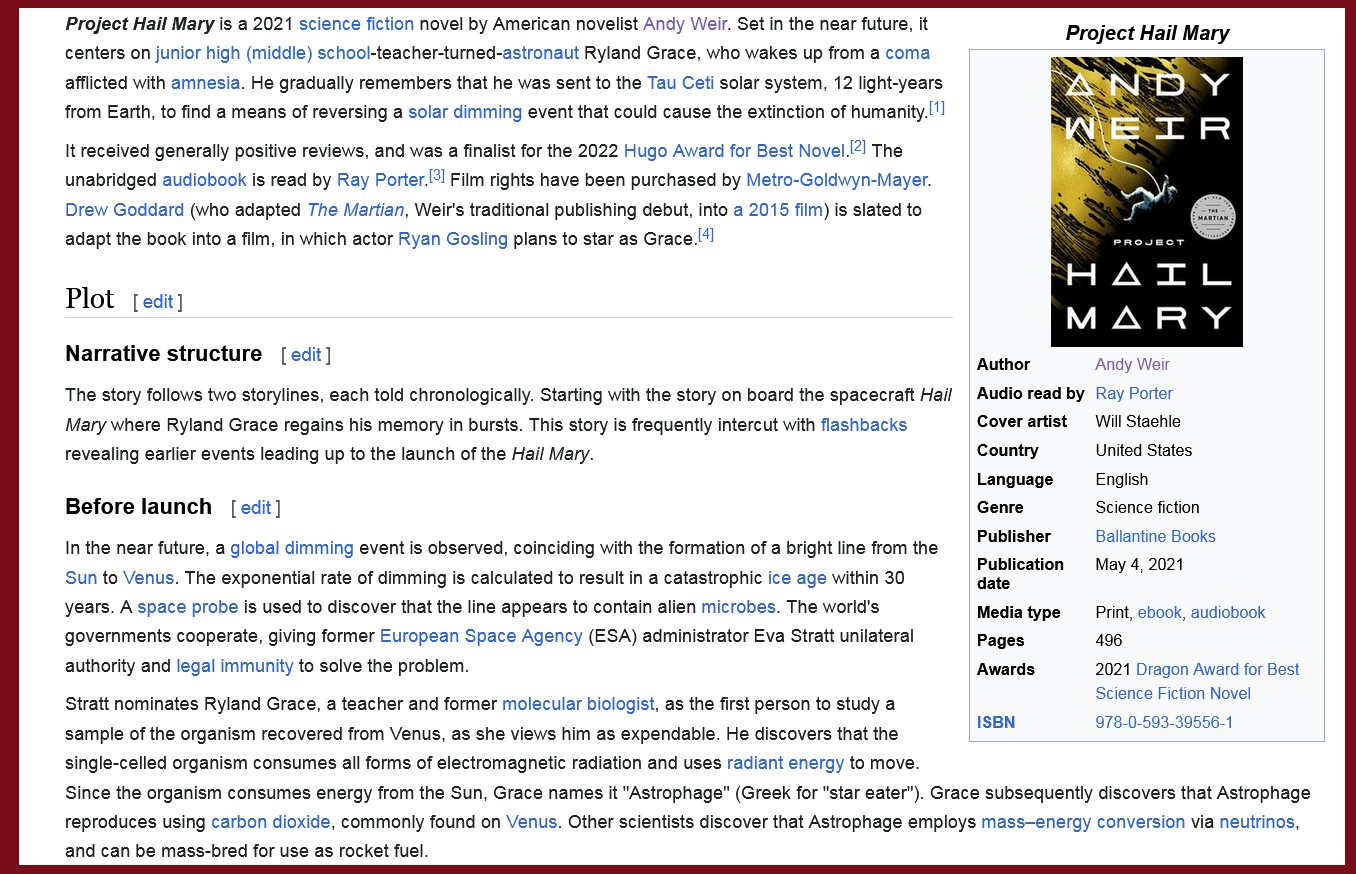Click audiobook link in Media type row
The image size is (1356, 874).
[x=1228, y=613]
